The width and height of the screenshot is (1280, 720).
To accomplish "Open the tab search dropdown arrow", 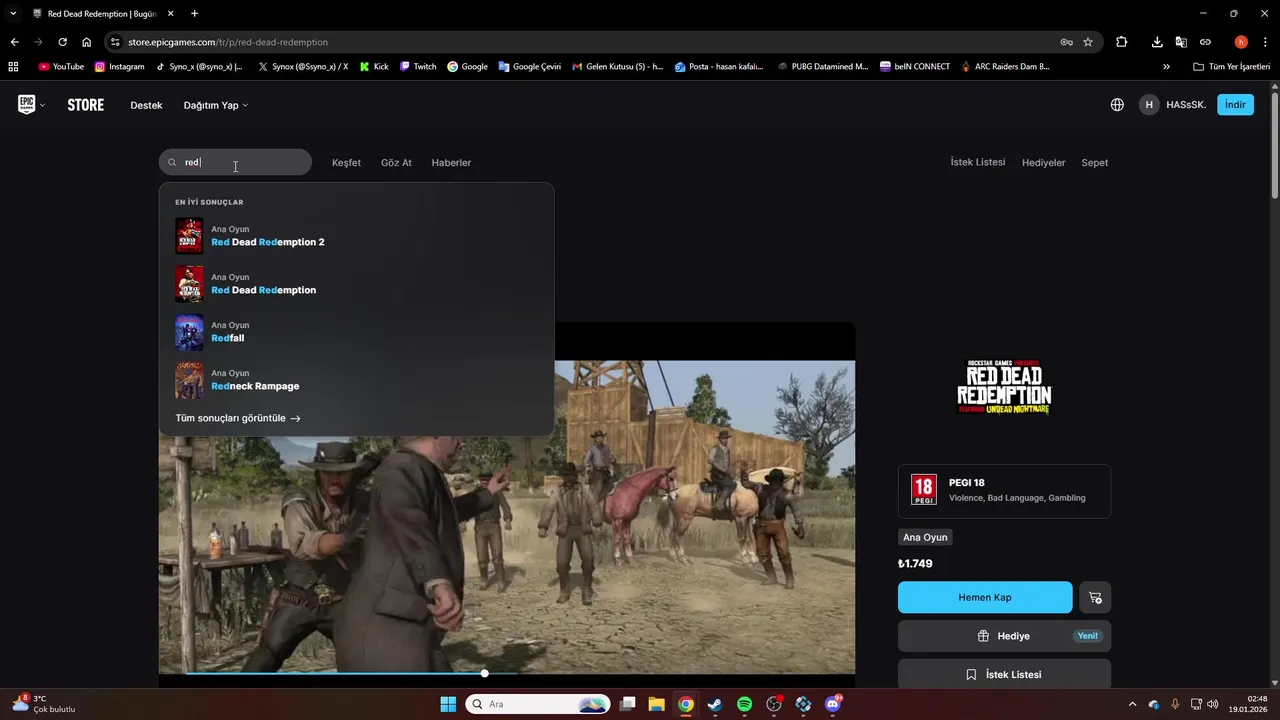I will (x=13, y=13).
